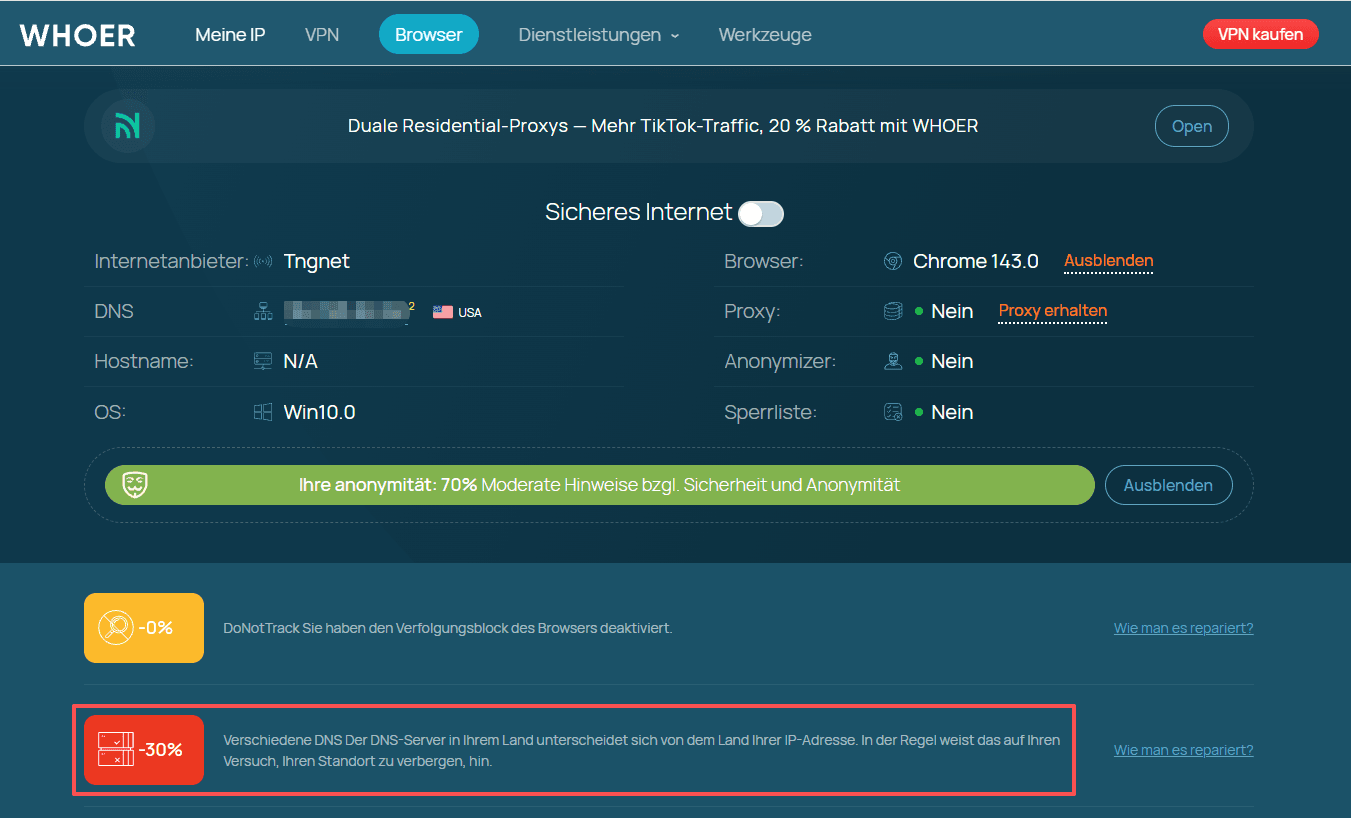Click the Windows OS icon
The height and width of the screenshot is (818, 1351).
point(263,412)
